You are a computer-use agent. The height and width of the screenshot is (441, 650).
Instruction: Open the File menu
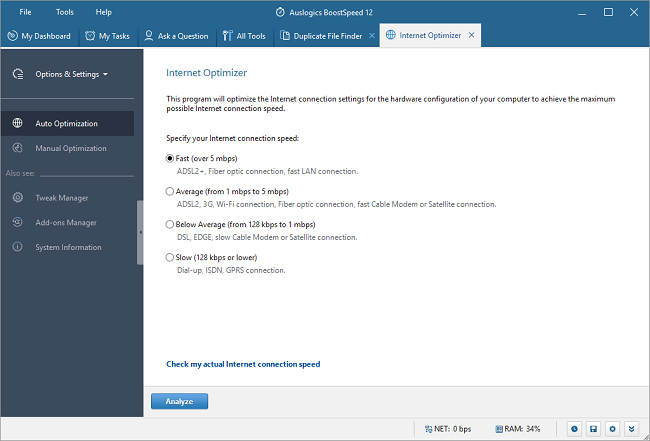click(x=25, y=12)
